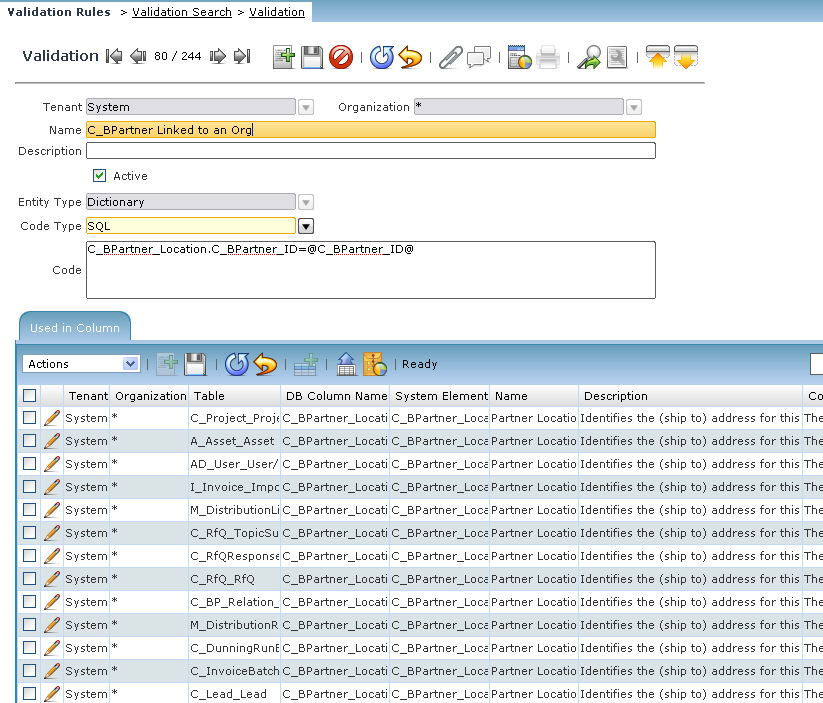The image size is (823, 703).
Task: Click the red Delete record icon
Action: pyautogui.click(x=341, y=57)
